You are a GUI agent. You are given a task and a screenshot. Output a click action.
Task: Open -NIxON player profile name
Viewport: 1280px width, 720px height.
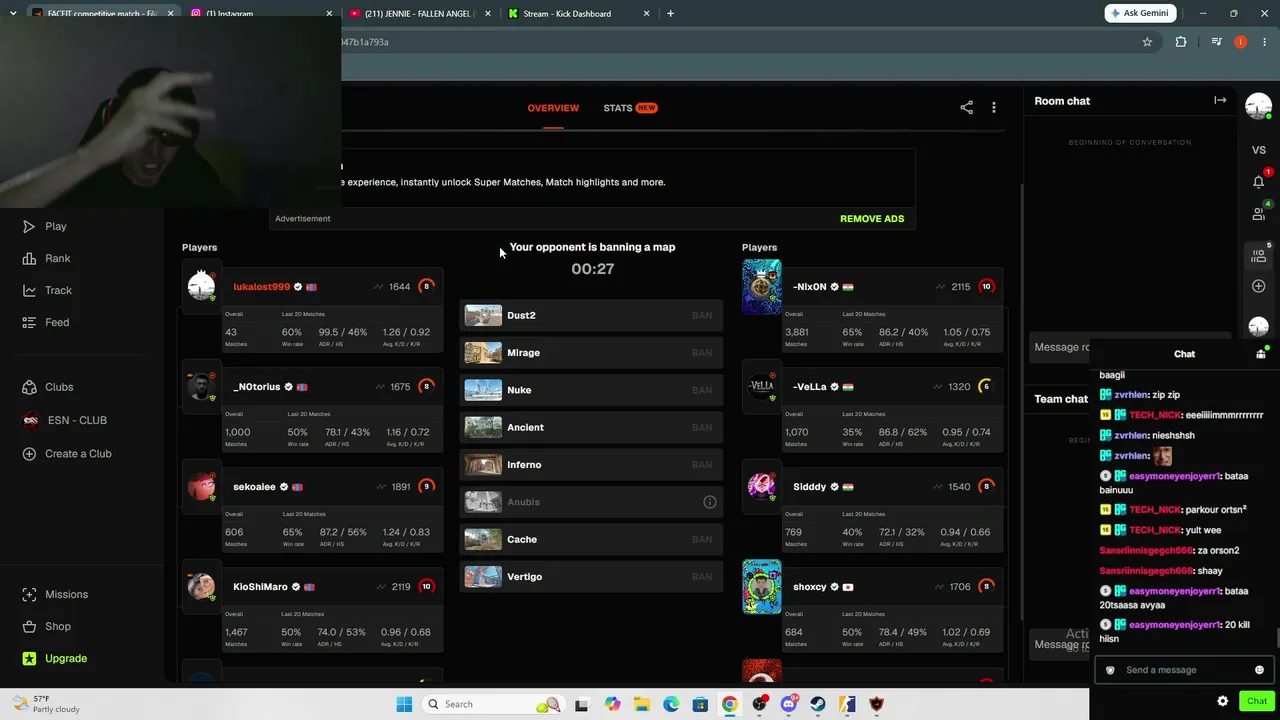[810, 287]
